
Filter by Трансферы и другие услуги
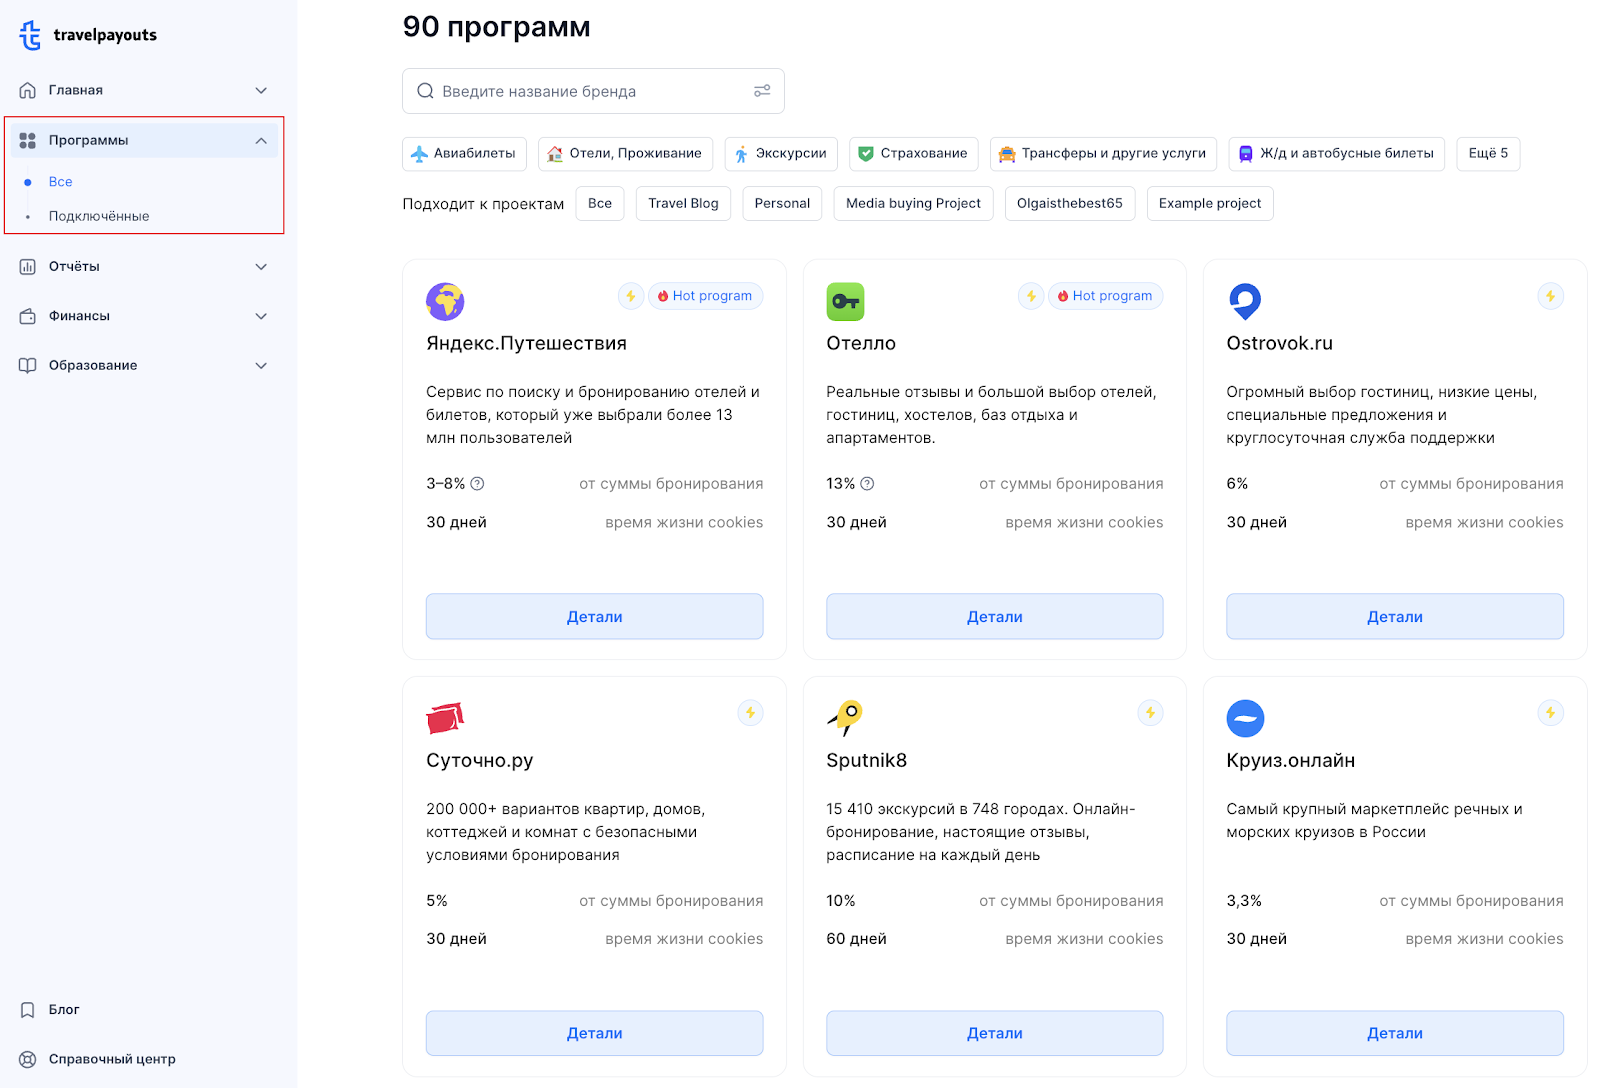[x=1103, y=154]
